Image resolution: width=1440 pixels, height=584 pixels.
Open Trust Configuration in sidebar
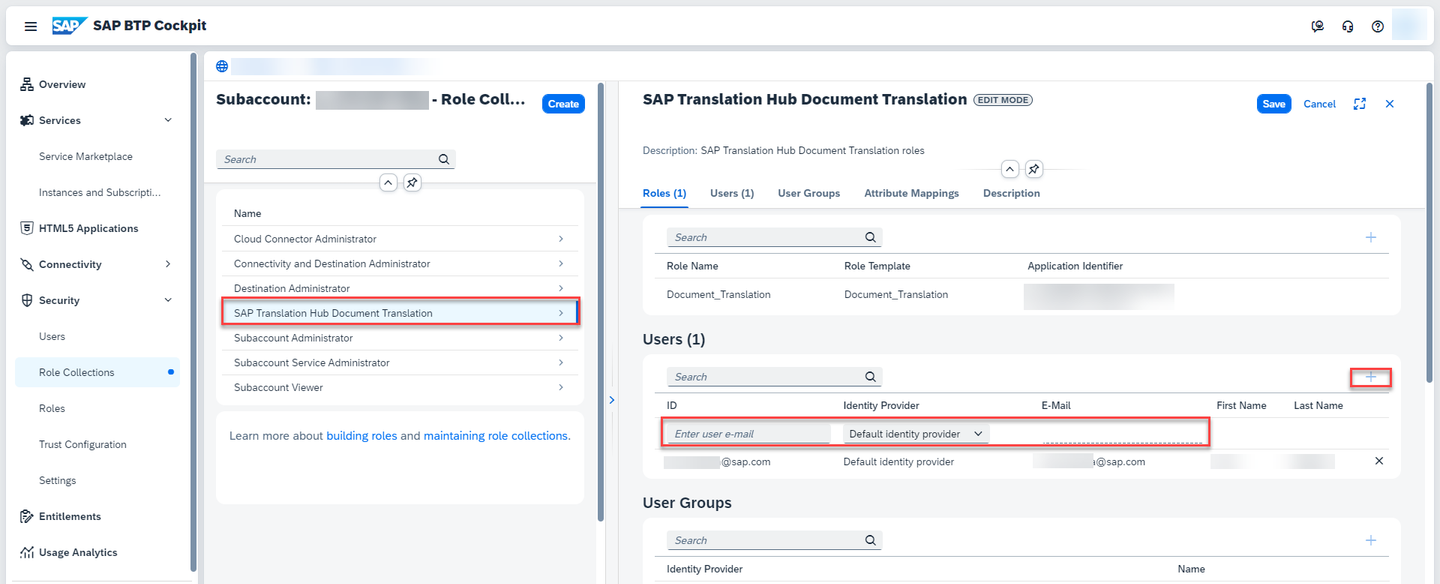tap(83, 444)
